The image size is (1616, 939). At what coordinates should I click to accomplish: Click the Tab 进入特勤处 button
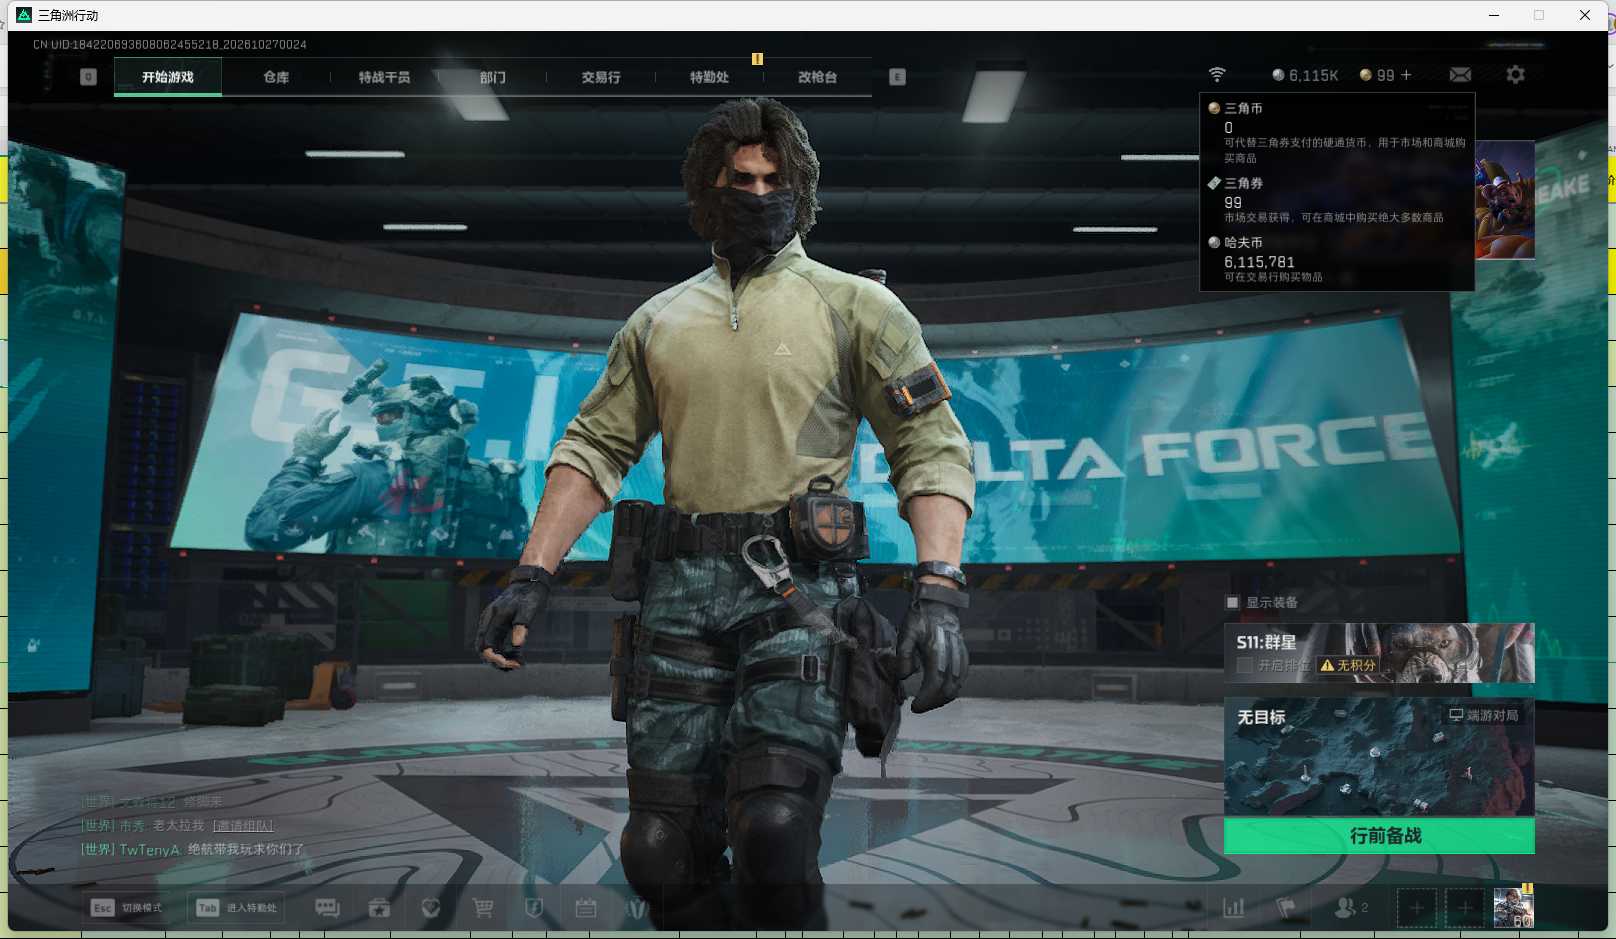pos(237,908)
